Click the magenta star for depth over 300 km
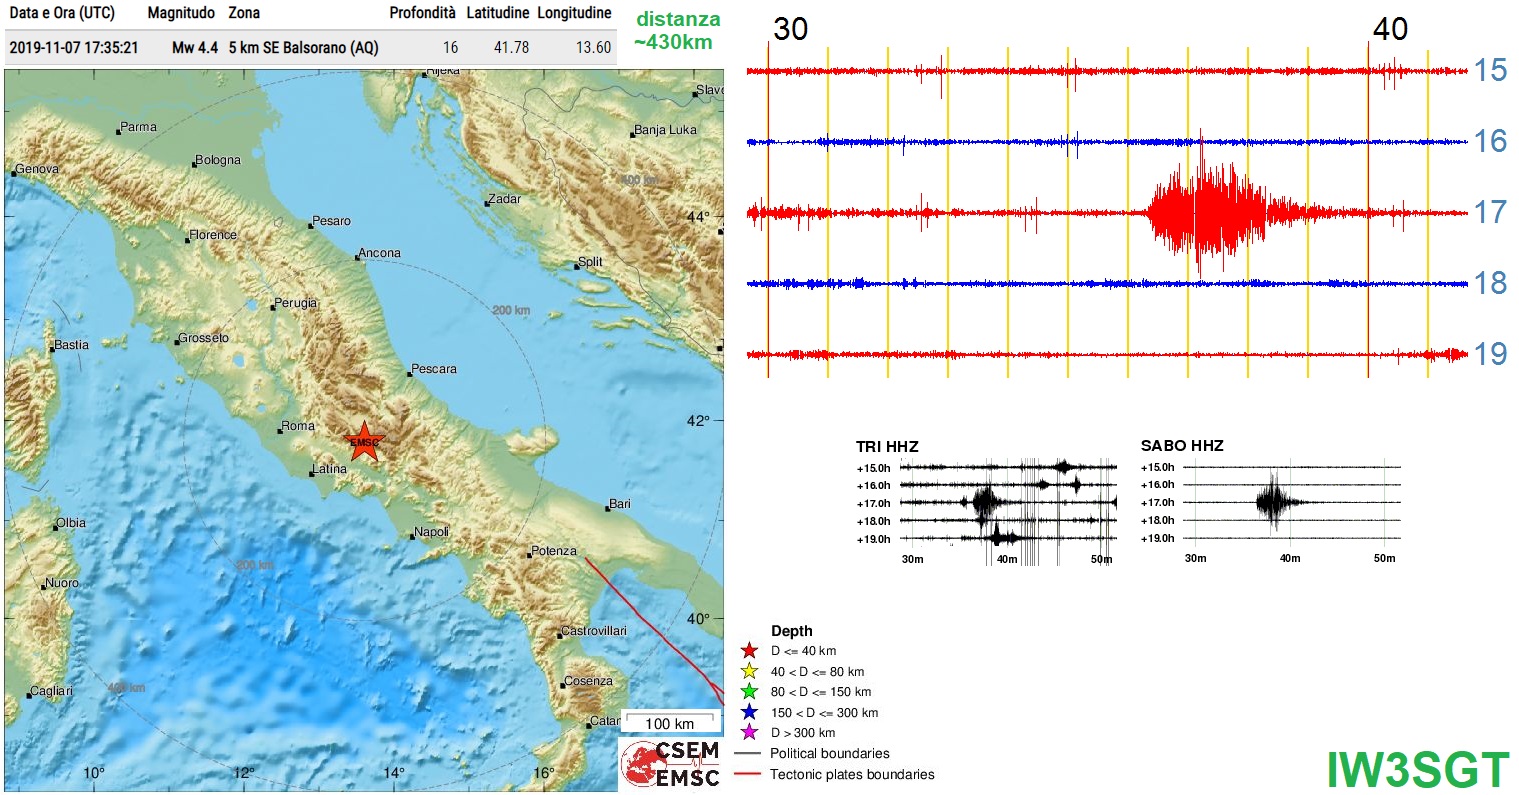 coord(749,733)
